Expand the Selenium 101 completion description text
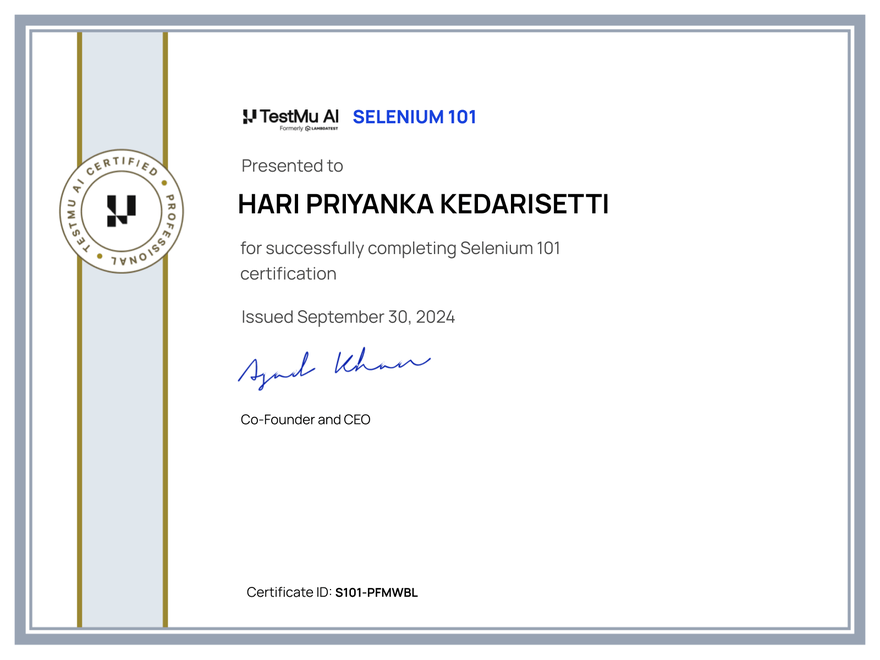 [x=400, y=260]
